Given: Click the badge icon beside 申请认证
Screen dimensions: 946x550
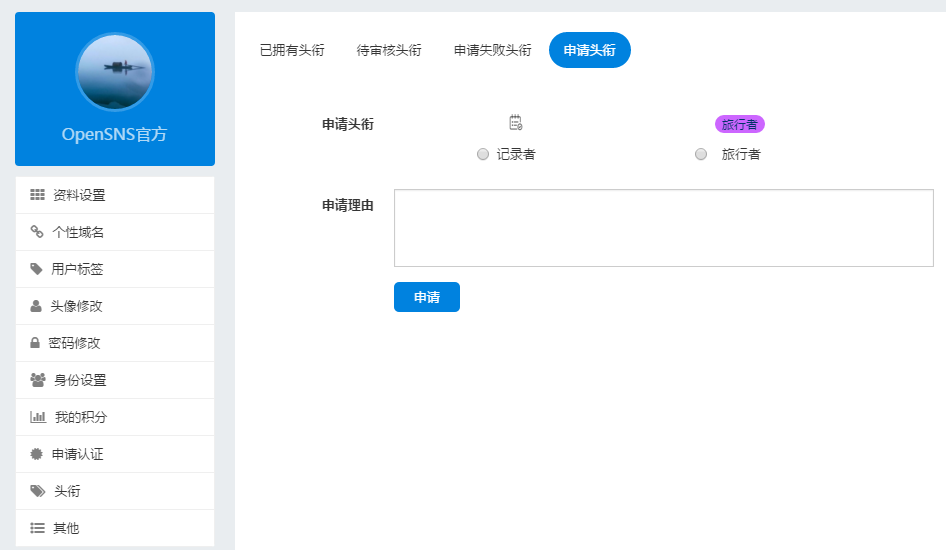Looking at the screenshot, I should pos(37,454).
